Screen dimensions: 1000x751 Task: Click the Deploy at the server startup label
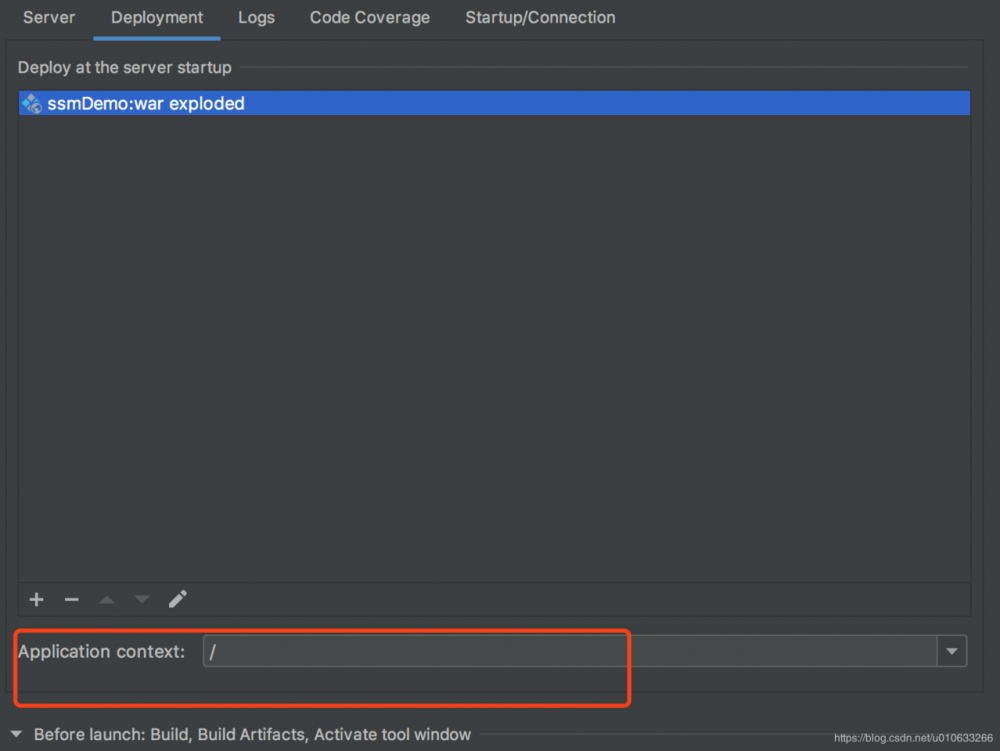[124, 67]
